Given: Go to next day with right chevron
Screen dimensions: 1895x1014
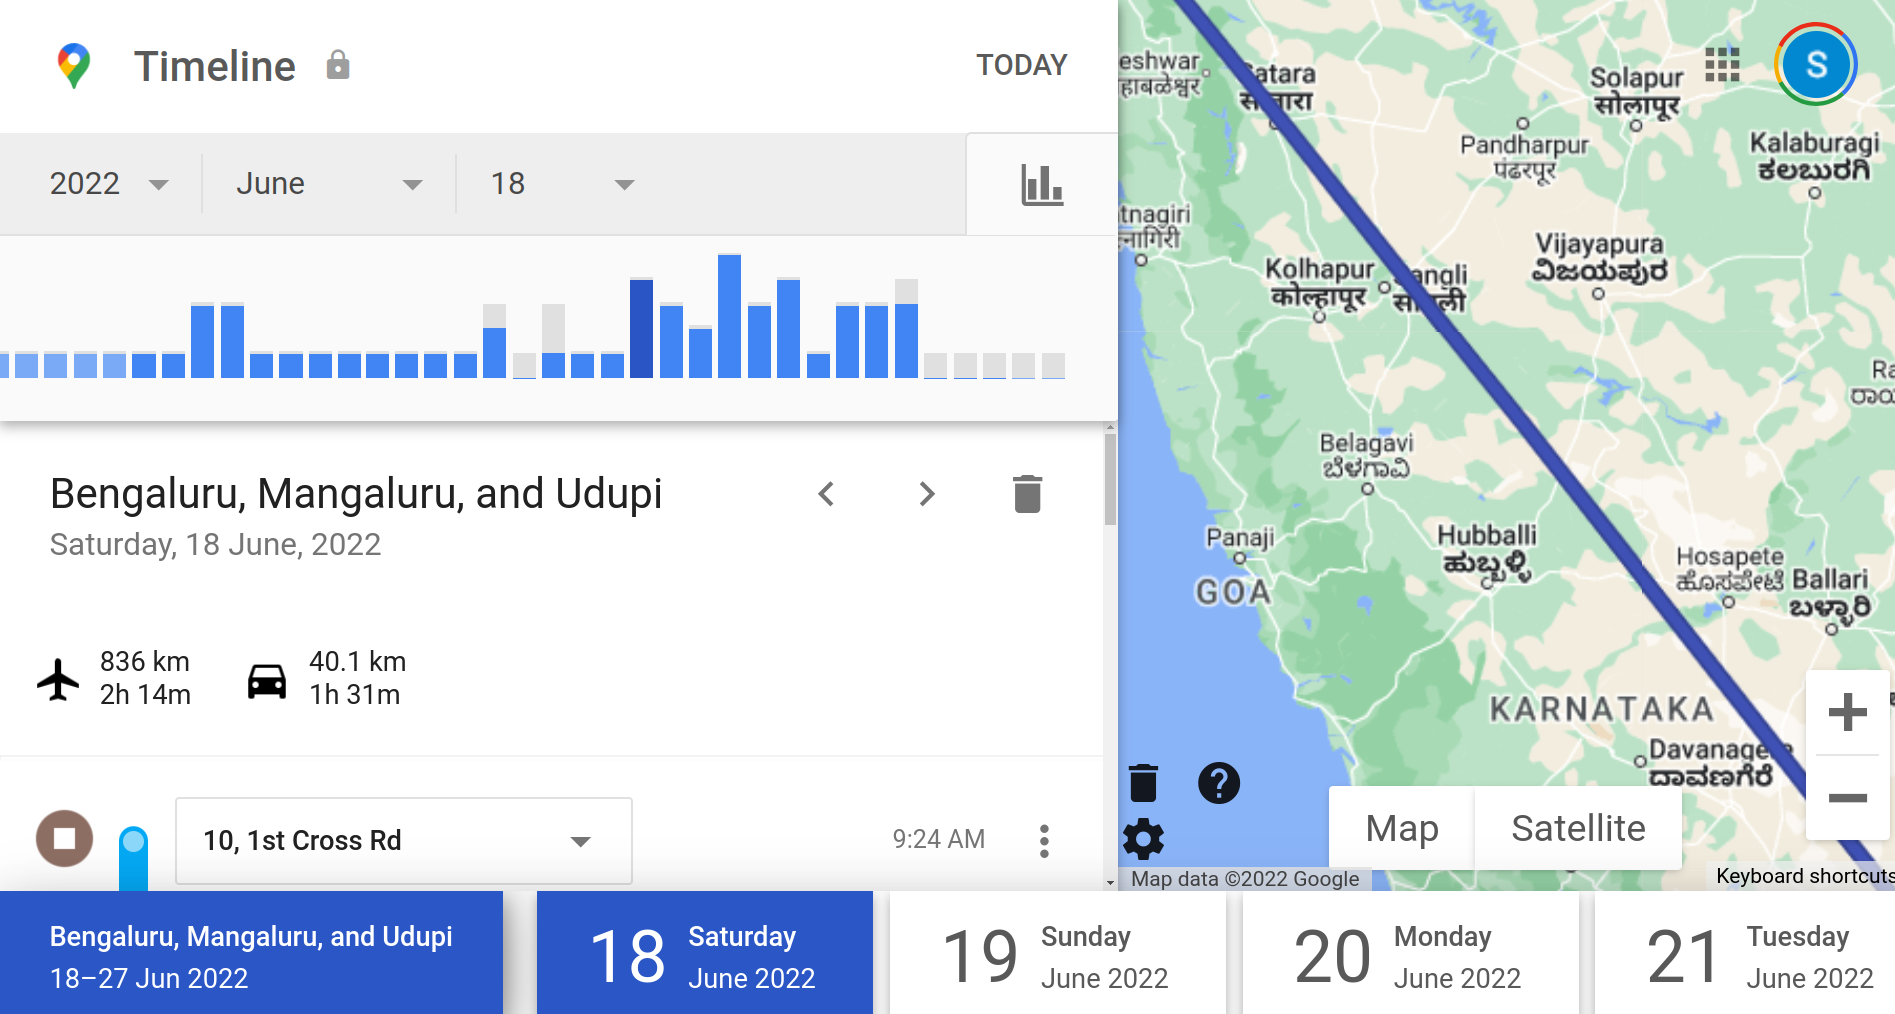Looking at the screenshot, I should pyautogui.click(x=927, y=494).
